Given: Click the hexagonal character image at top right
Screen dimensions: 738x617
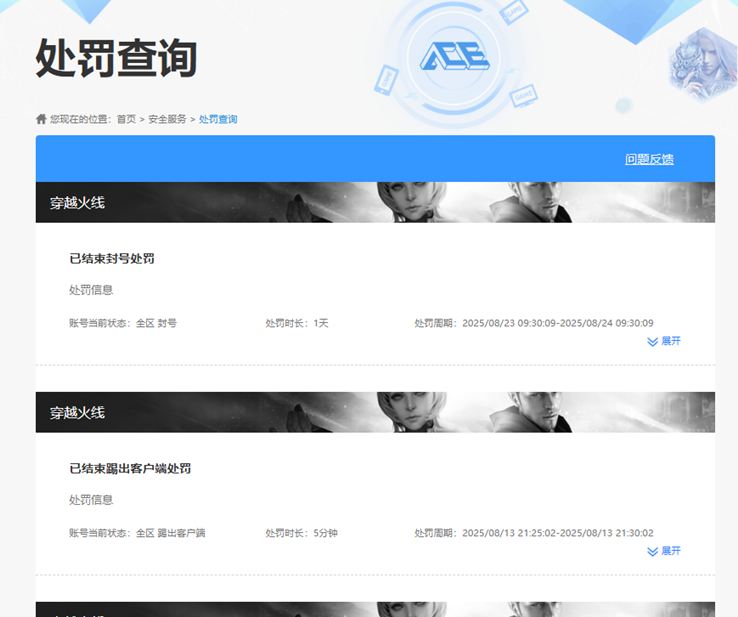Looking at the screenshot, I should 702,64.
